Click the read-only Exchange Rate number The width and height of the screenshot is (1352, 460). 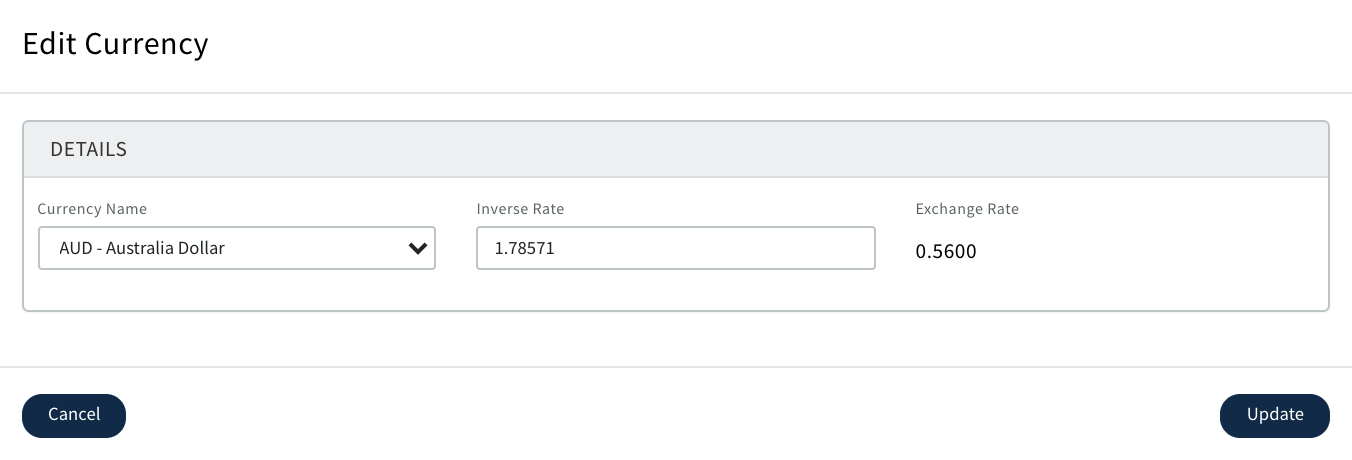pyautogui.click(x=946, y=251)
